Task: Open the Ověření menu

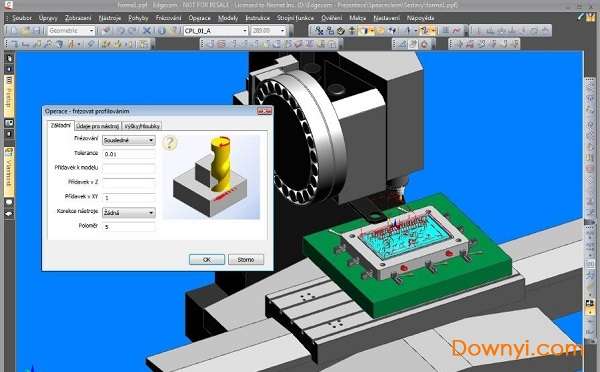Action: [332, 18]
